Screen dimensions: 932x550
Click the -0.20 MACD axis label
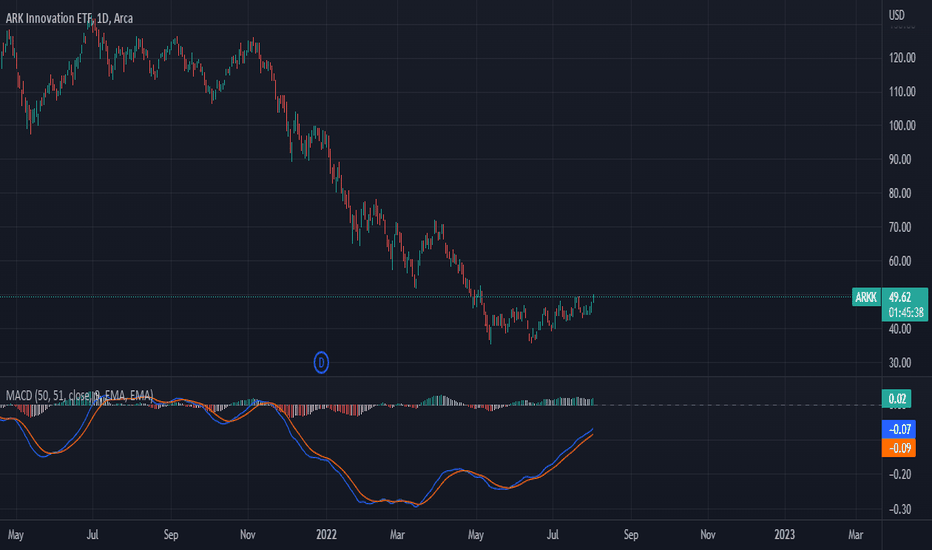[900, 474]
